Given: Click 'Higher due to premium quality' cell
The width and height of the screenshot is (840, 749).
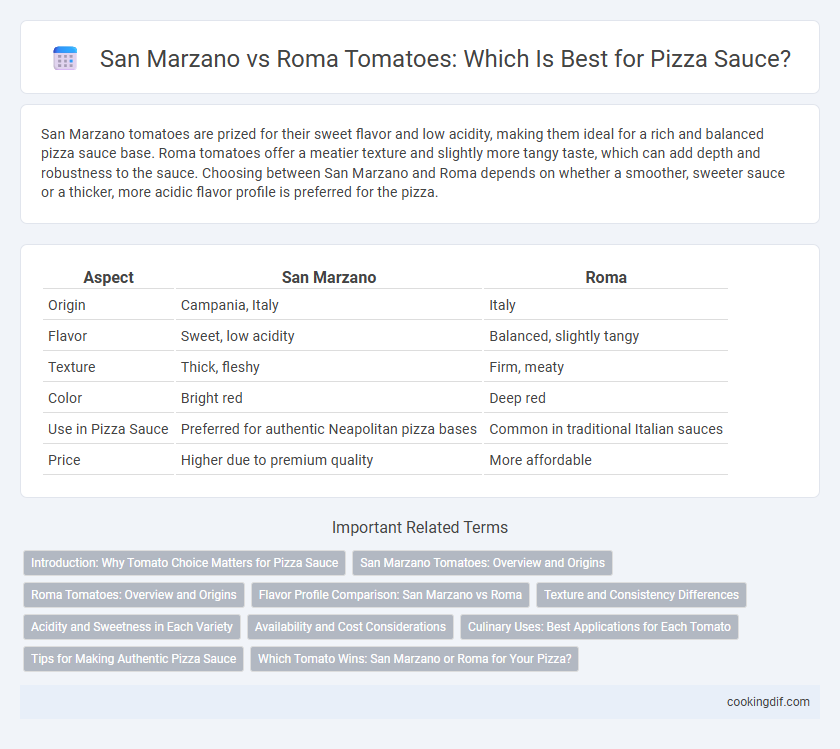Looking at the screenshot, I should [x=329, y=460].
